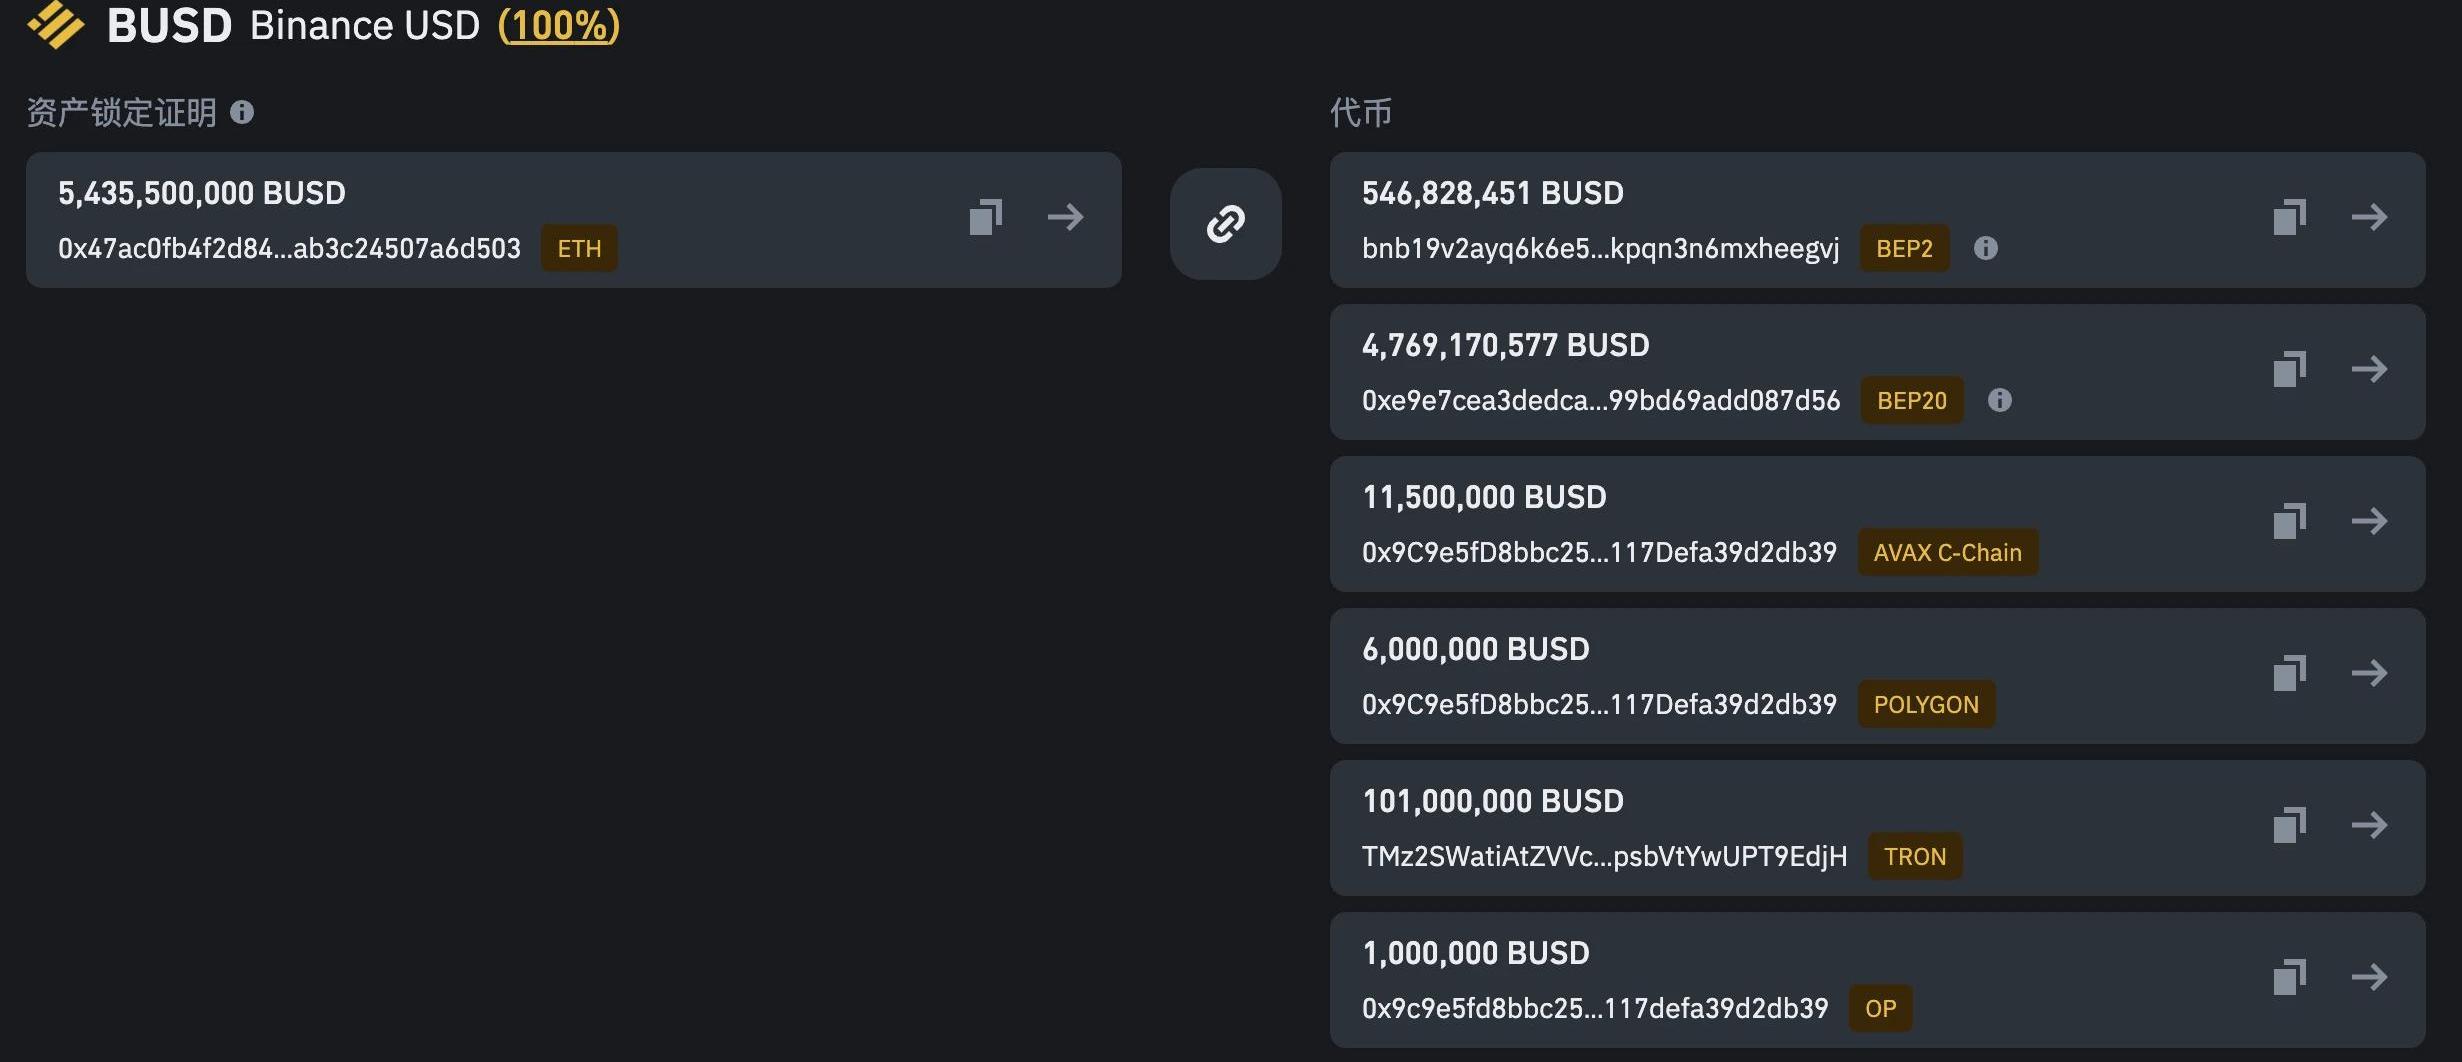Open TRON address arrow link
Screen dimensions: 2462x1062
(x=2369, y=825)
